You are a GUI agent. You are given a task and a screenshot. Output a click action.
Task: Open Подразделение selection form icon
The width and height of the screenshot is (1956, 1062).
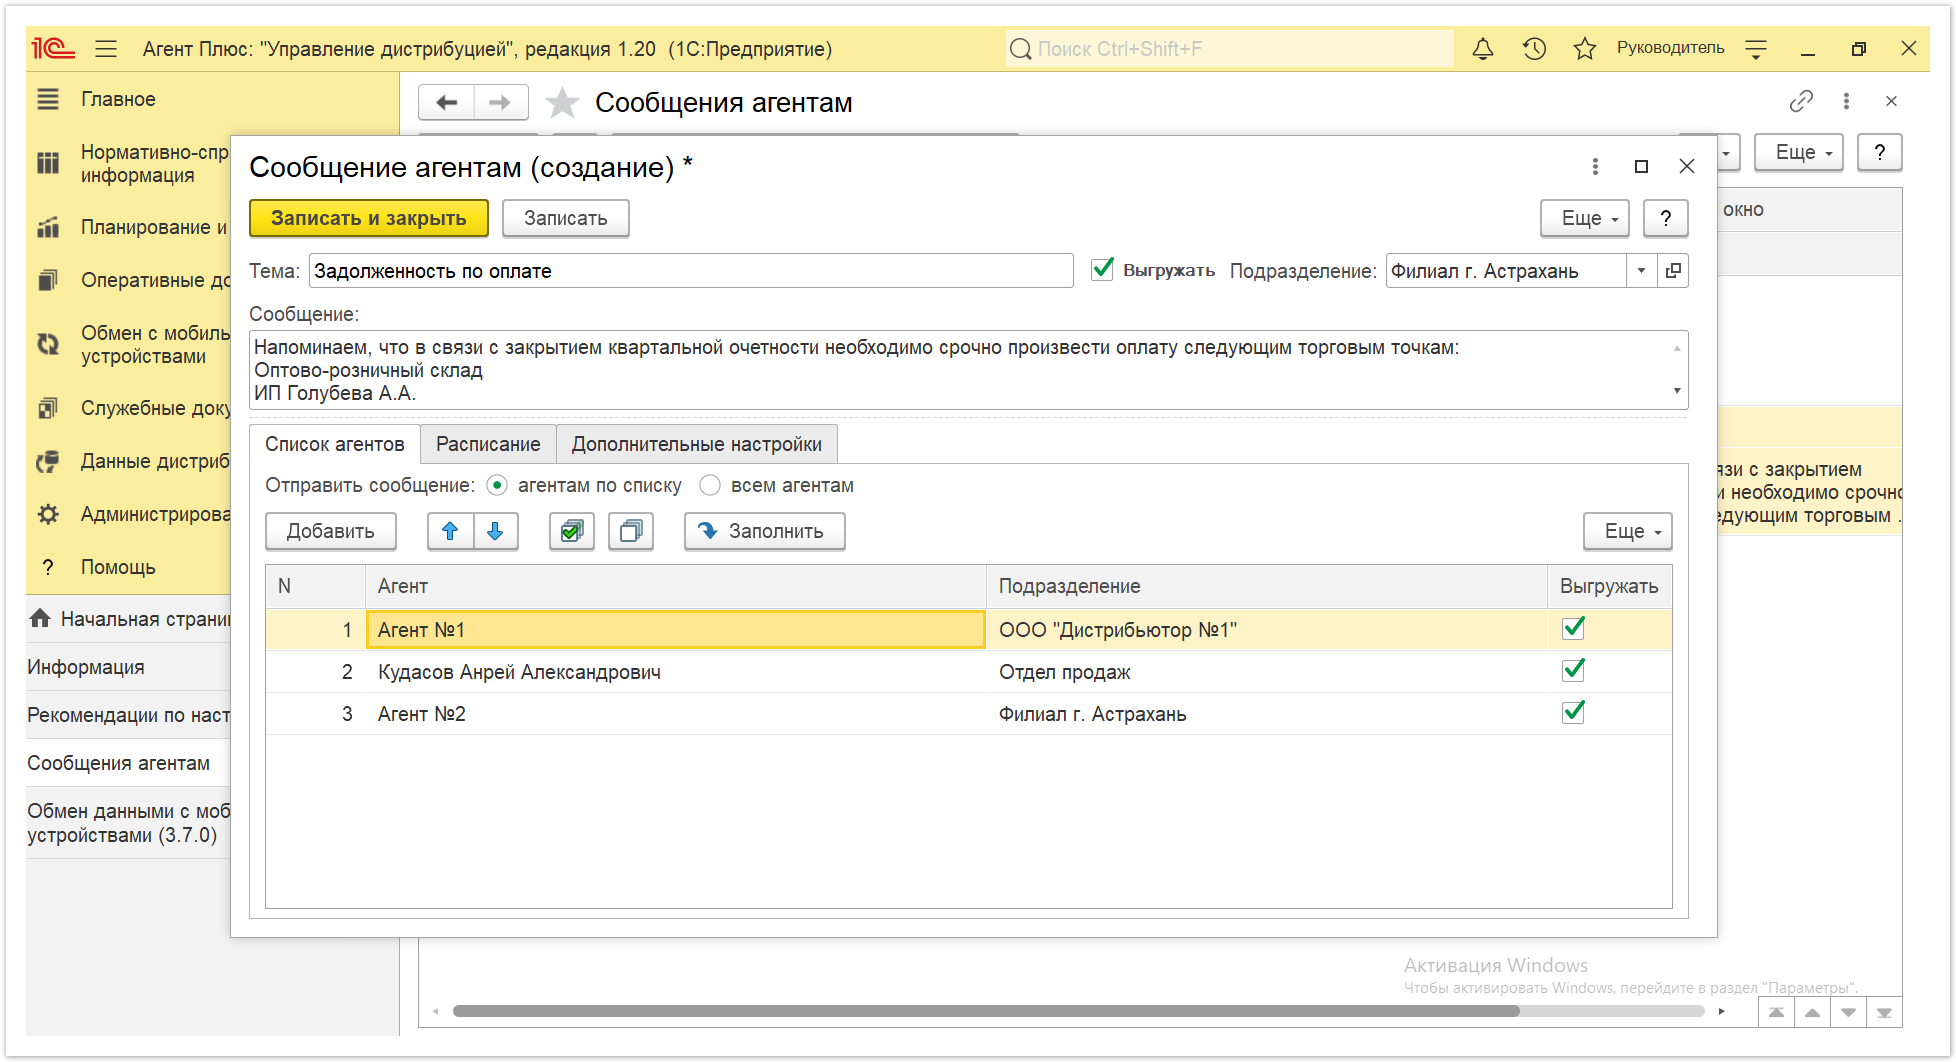1673,271
